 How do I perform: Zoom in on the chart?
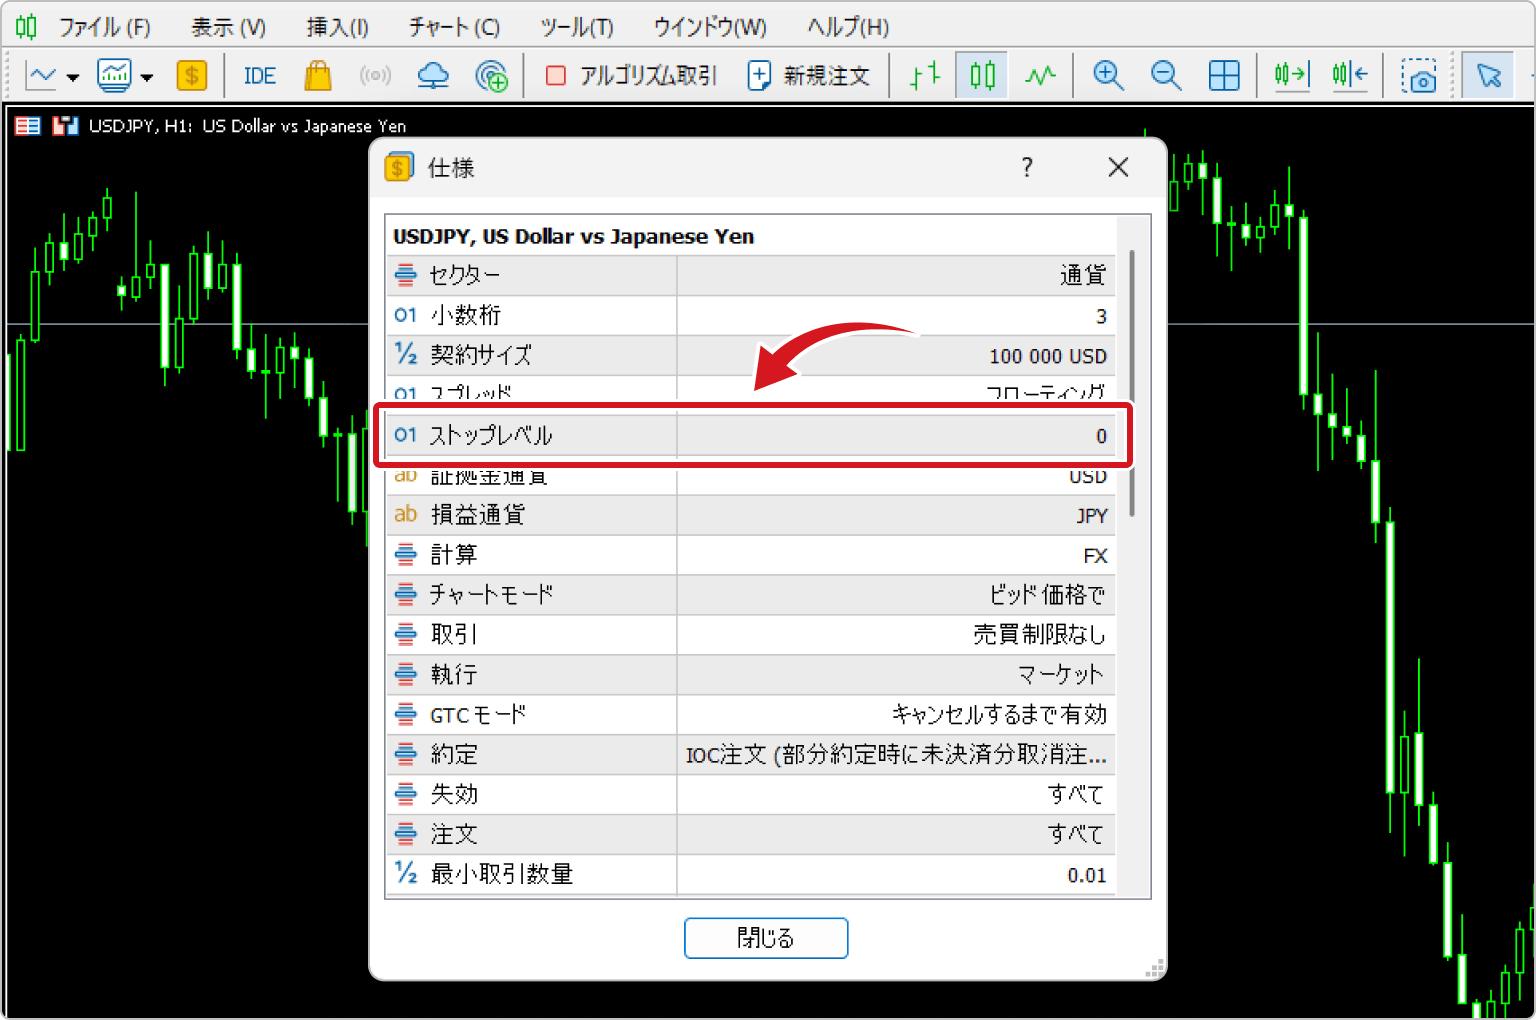click(1108, 76)
